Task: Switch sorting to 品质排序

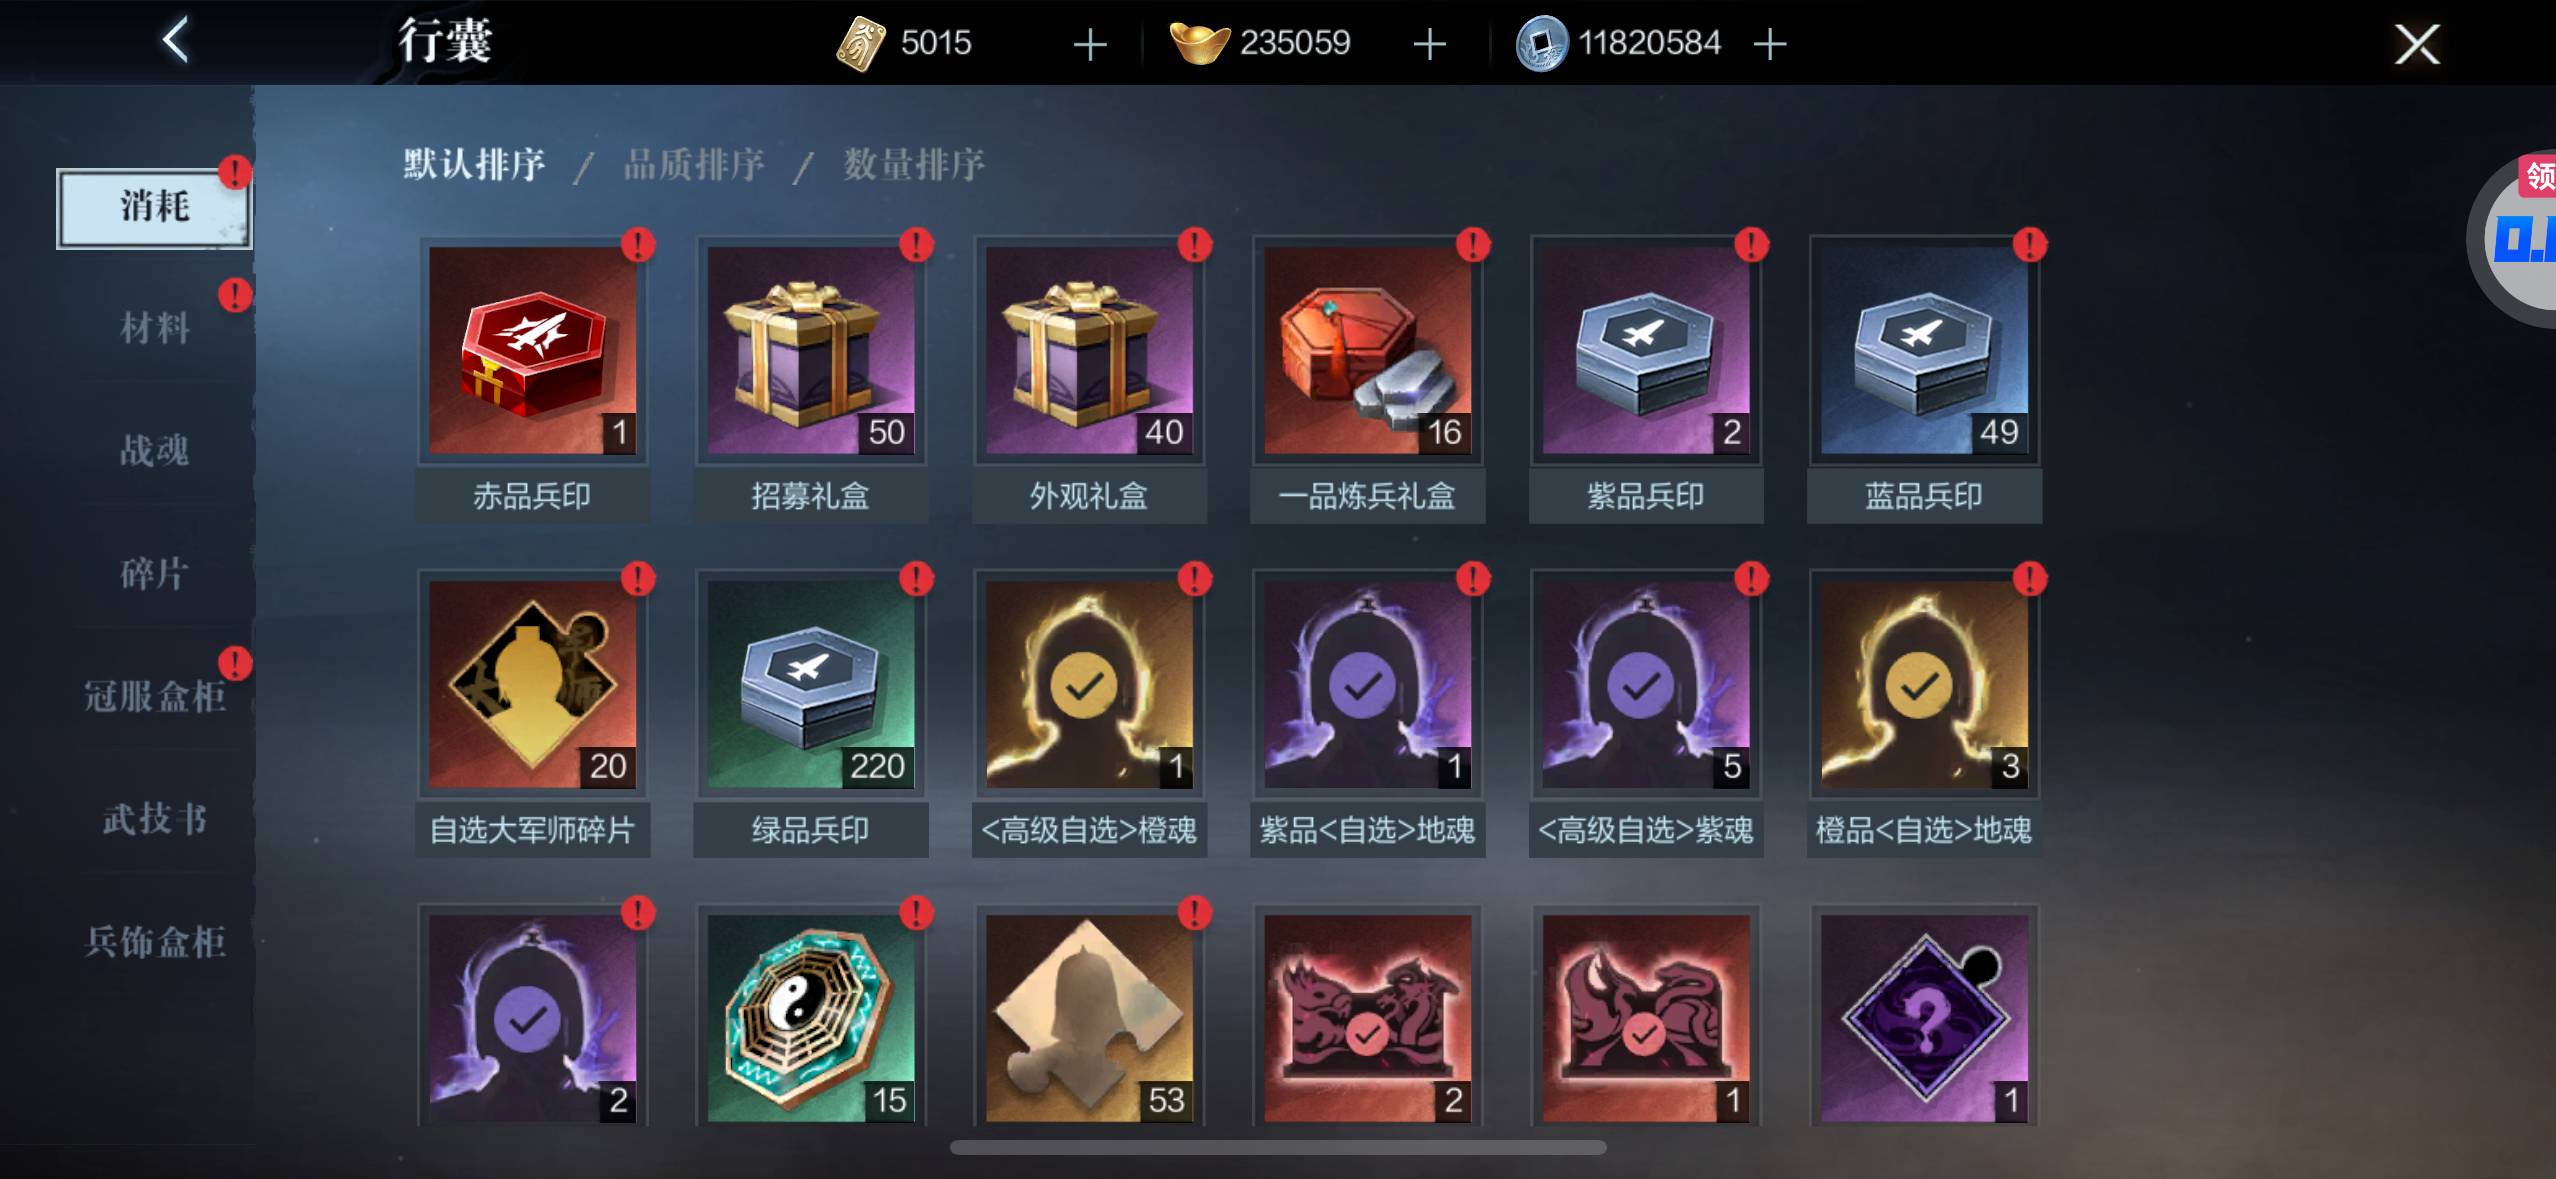Action: (694, 164)
